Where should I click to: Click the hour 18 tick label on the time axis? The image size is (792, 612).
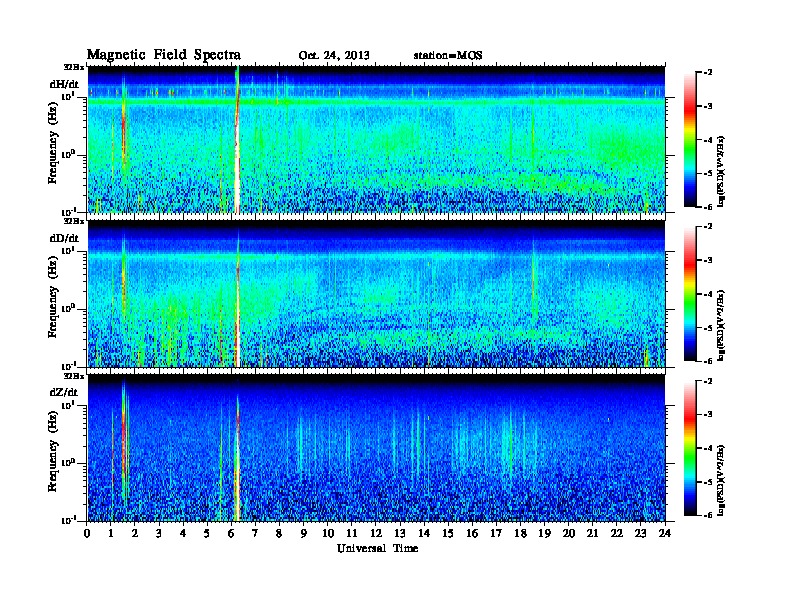[521, 534]
